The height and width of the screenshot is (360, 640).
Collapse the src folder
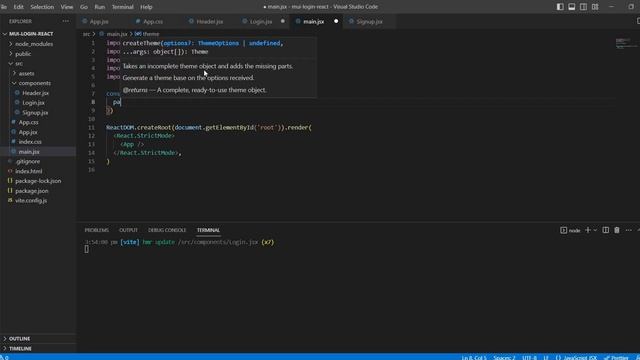coord(19,63)
